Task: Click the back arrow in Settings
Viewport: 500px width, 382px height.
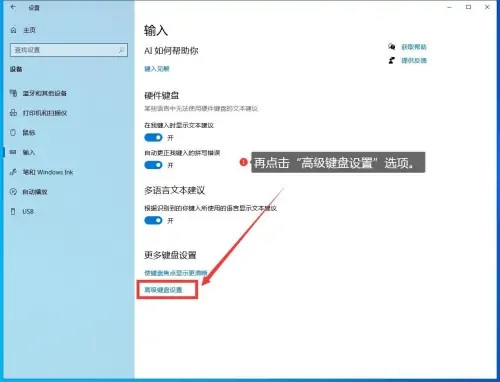Action: [13, 7]
